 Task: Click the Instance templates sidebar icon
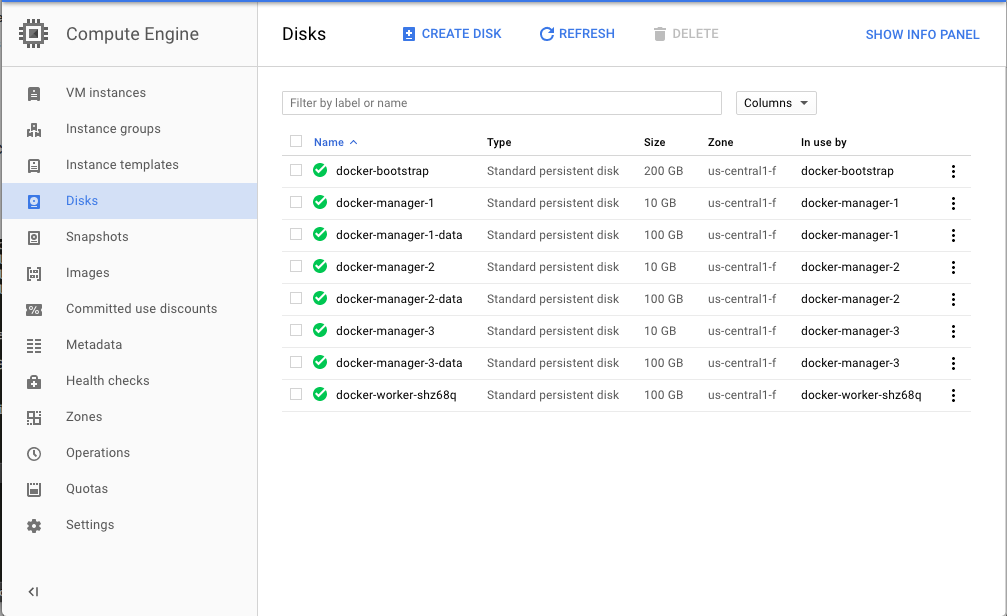coord(34,166)
